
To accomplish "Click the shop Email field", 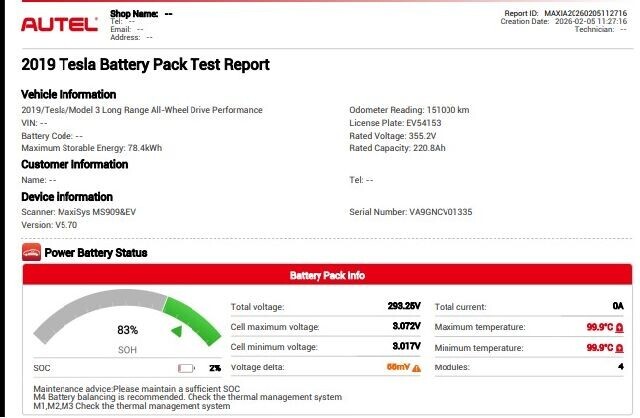I will [127, 29].
